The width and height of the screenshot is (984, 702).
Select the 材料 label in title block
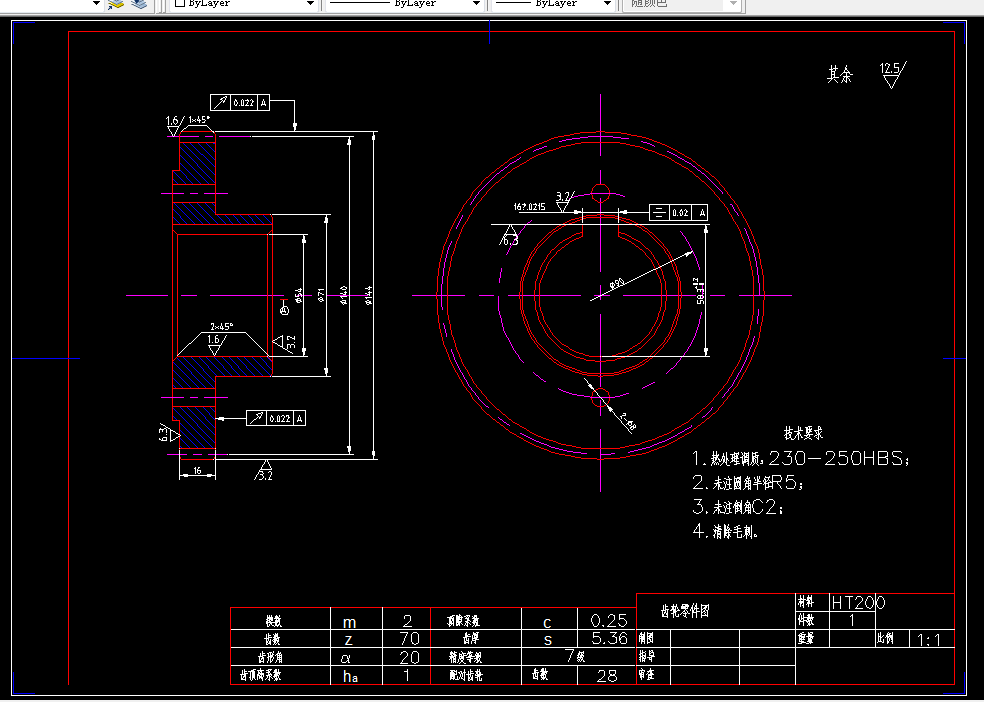click(x=806, y=602)
